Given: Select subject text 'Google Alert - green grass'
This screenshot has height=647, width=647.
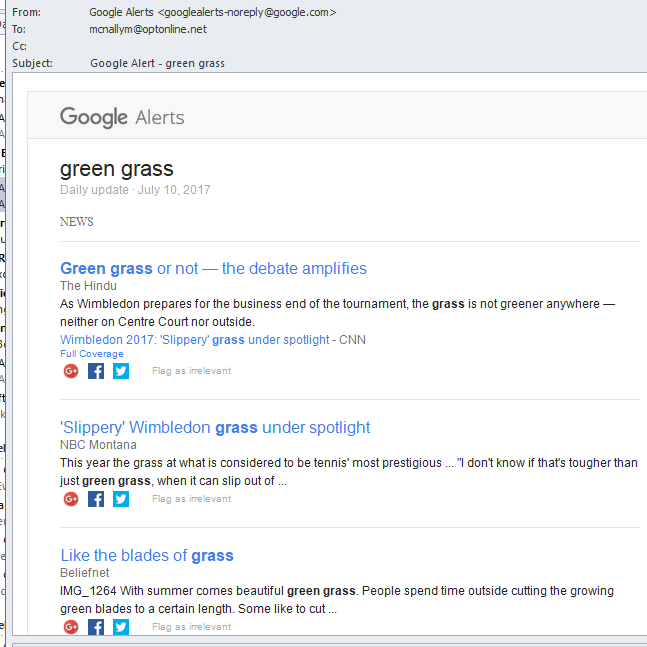Looking at the screenshot, I should click(x=158, y=63).
